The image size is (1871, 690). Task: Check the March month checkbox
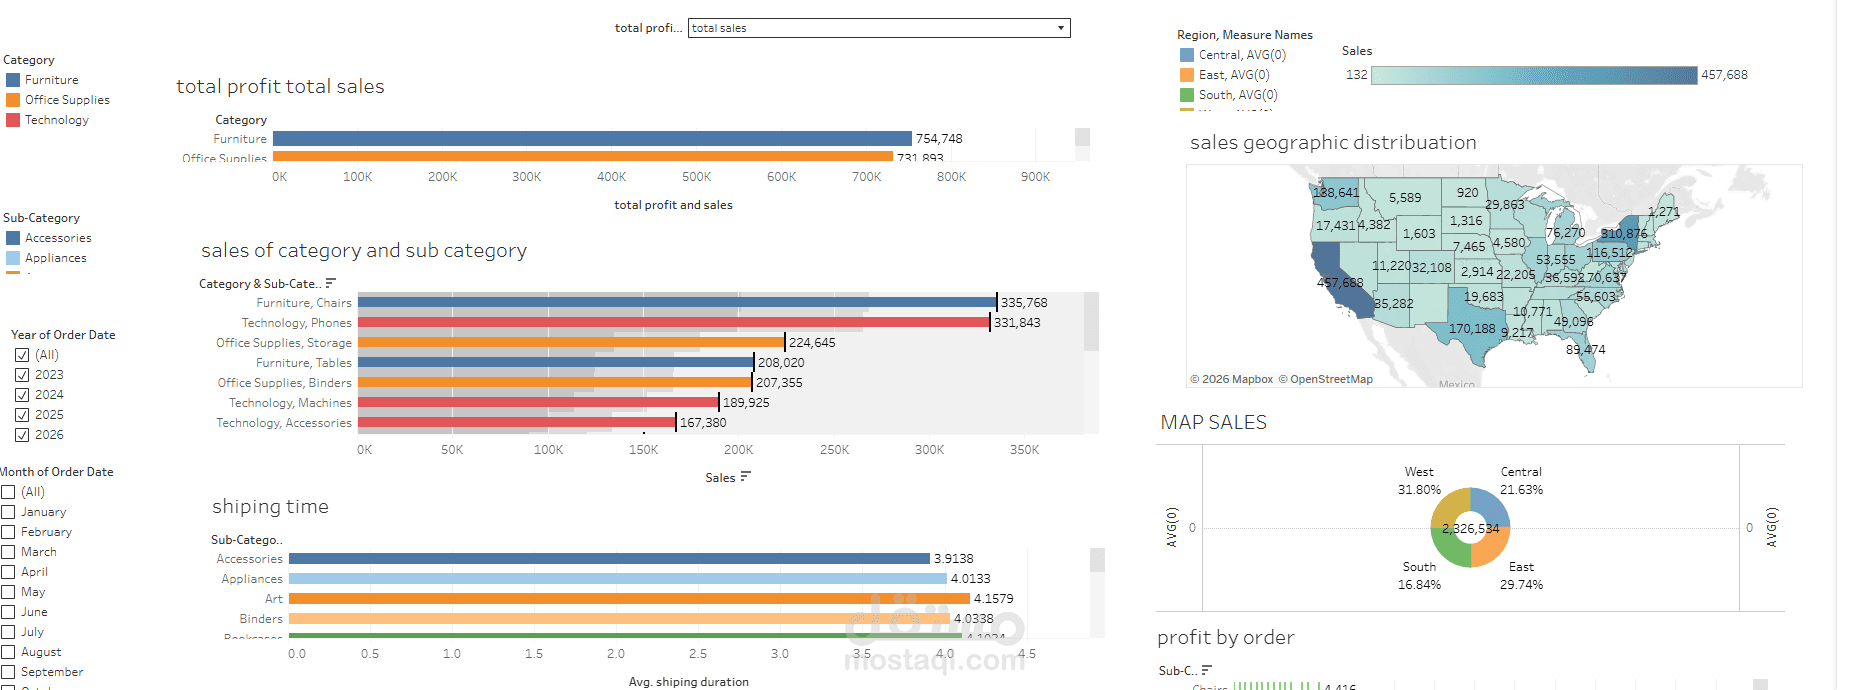tap(8, 552)
